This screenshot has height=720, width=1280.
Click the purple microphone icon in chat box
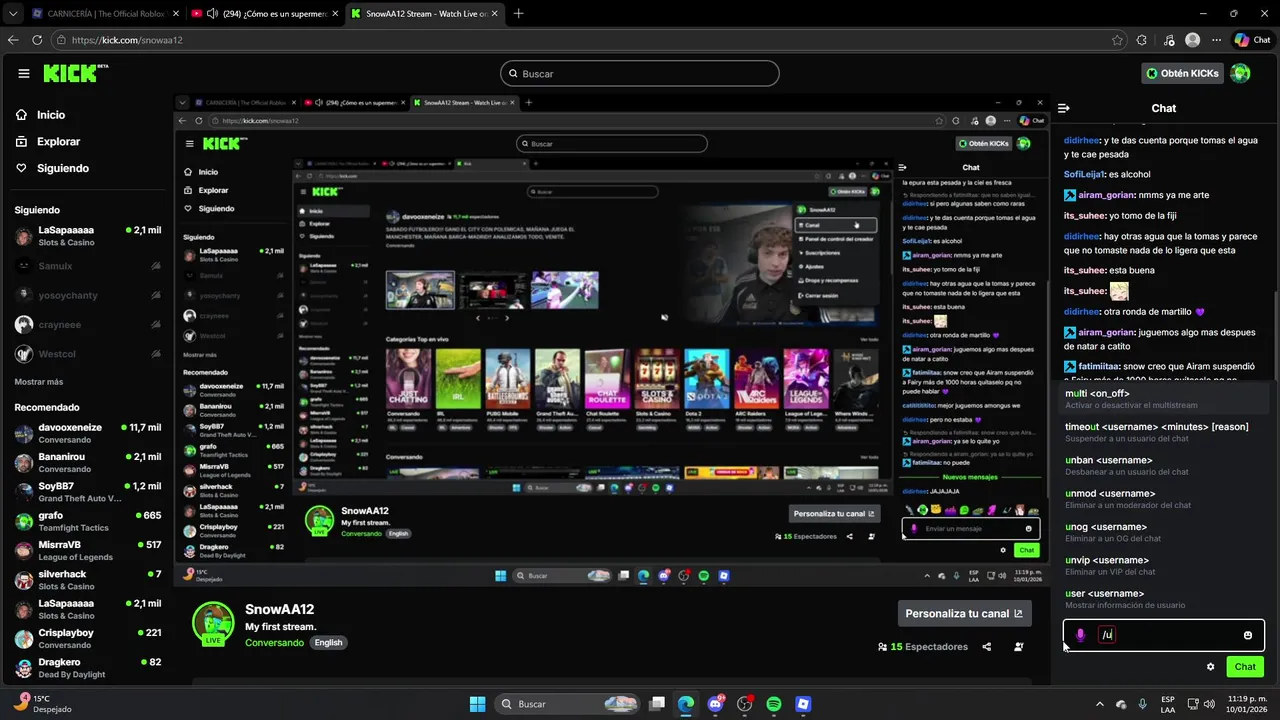pos(1080,635)
